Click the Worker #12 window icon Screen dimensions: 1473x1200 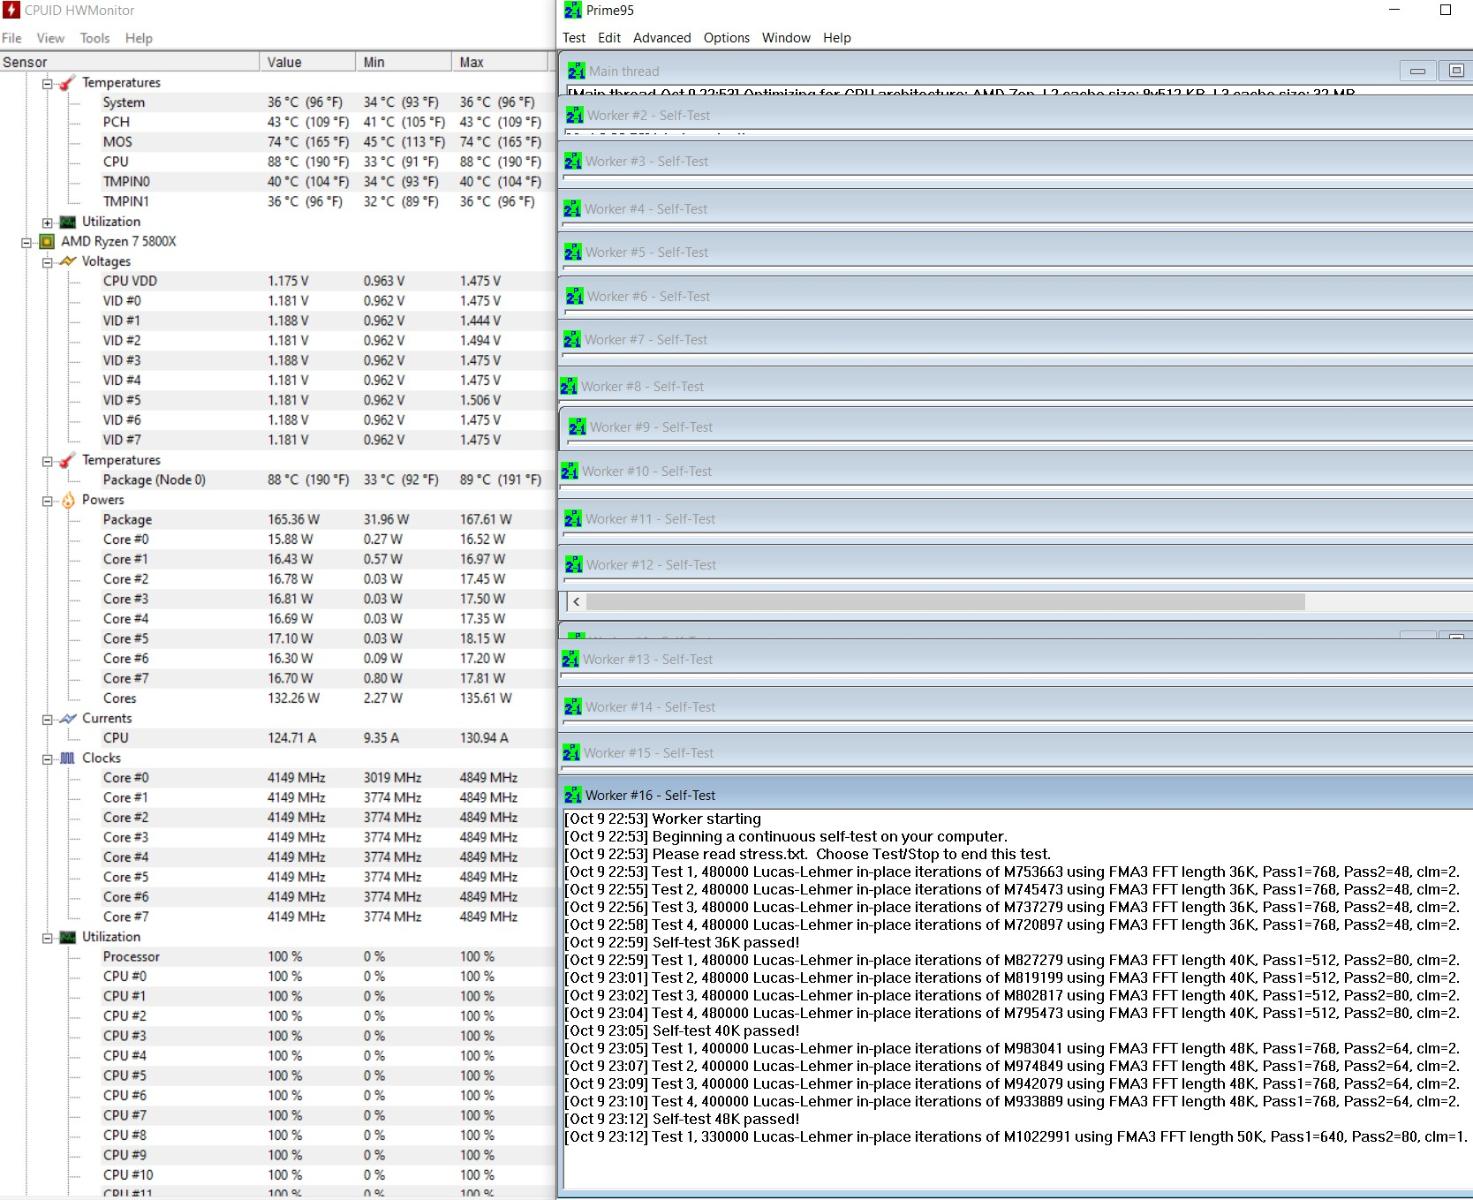pos(573,565)
